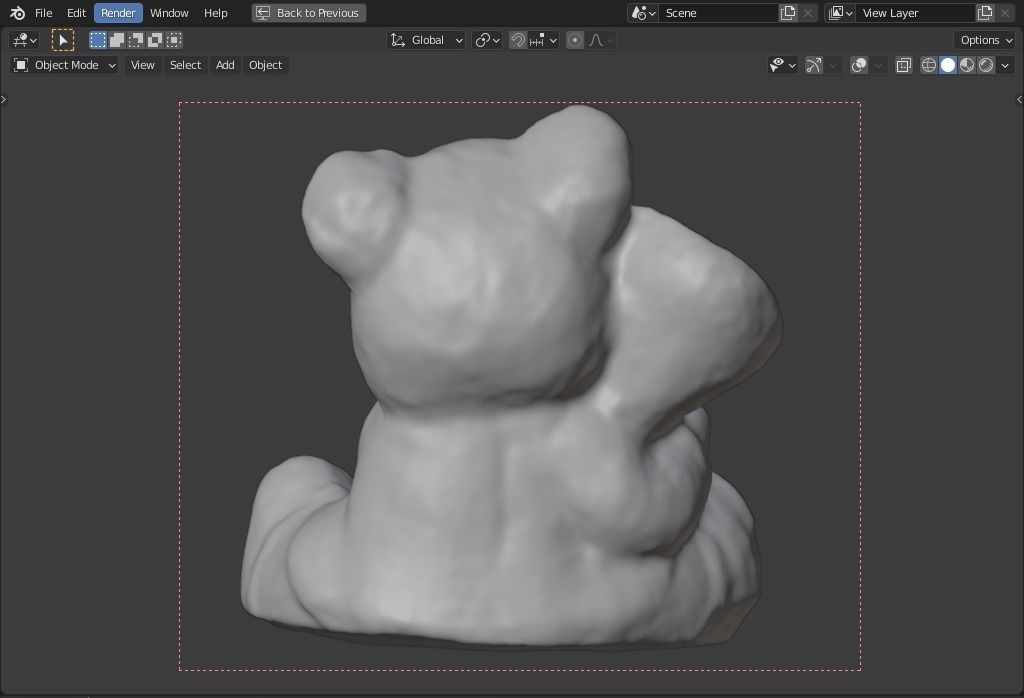Open the Edit menu
Image resolution: width=1024 pixels, height=698 pixels.
[76, 13]
